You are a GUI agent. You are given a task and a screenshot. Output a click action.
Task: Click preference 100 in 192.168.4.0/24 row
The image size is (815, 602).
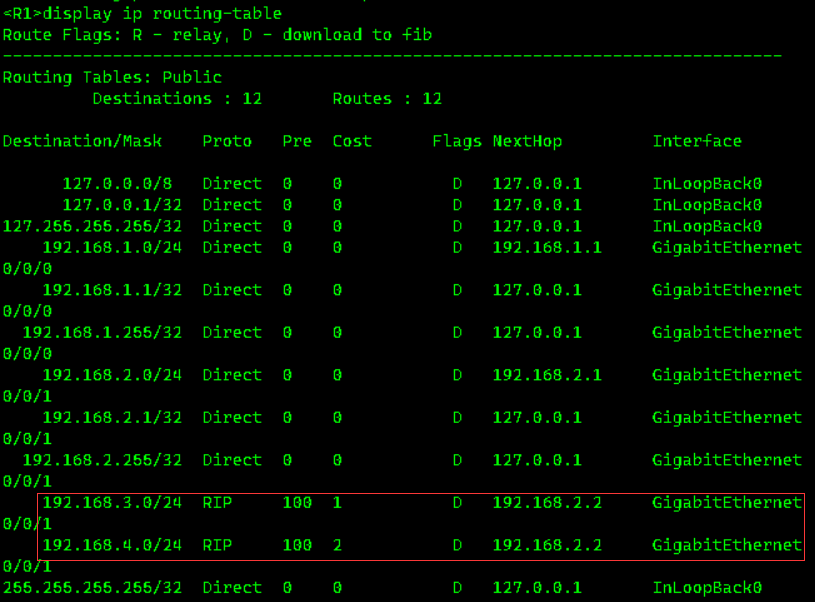(297, 545)
